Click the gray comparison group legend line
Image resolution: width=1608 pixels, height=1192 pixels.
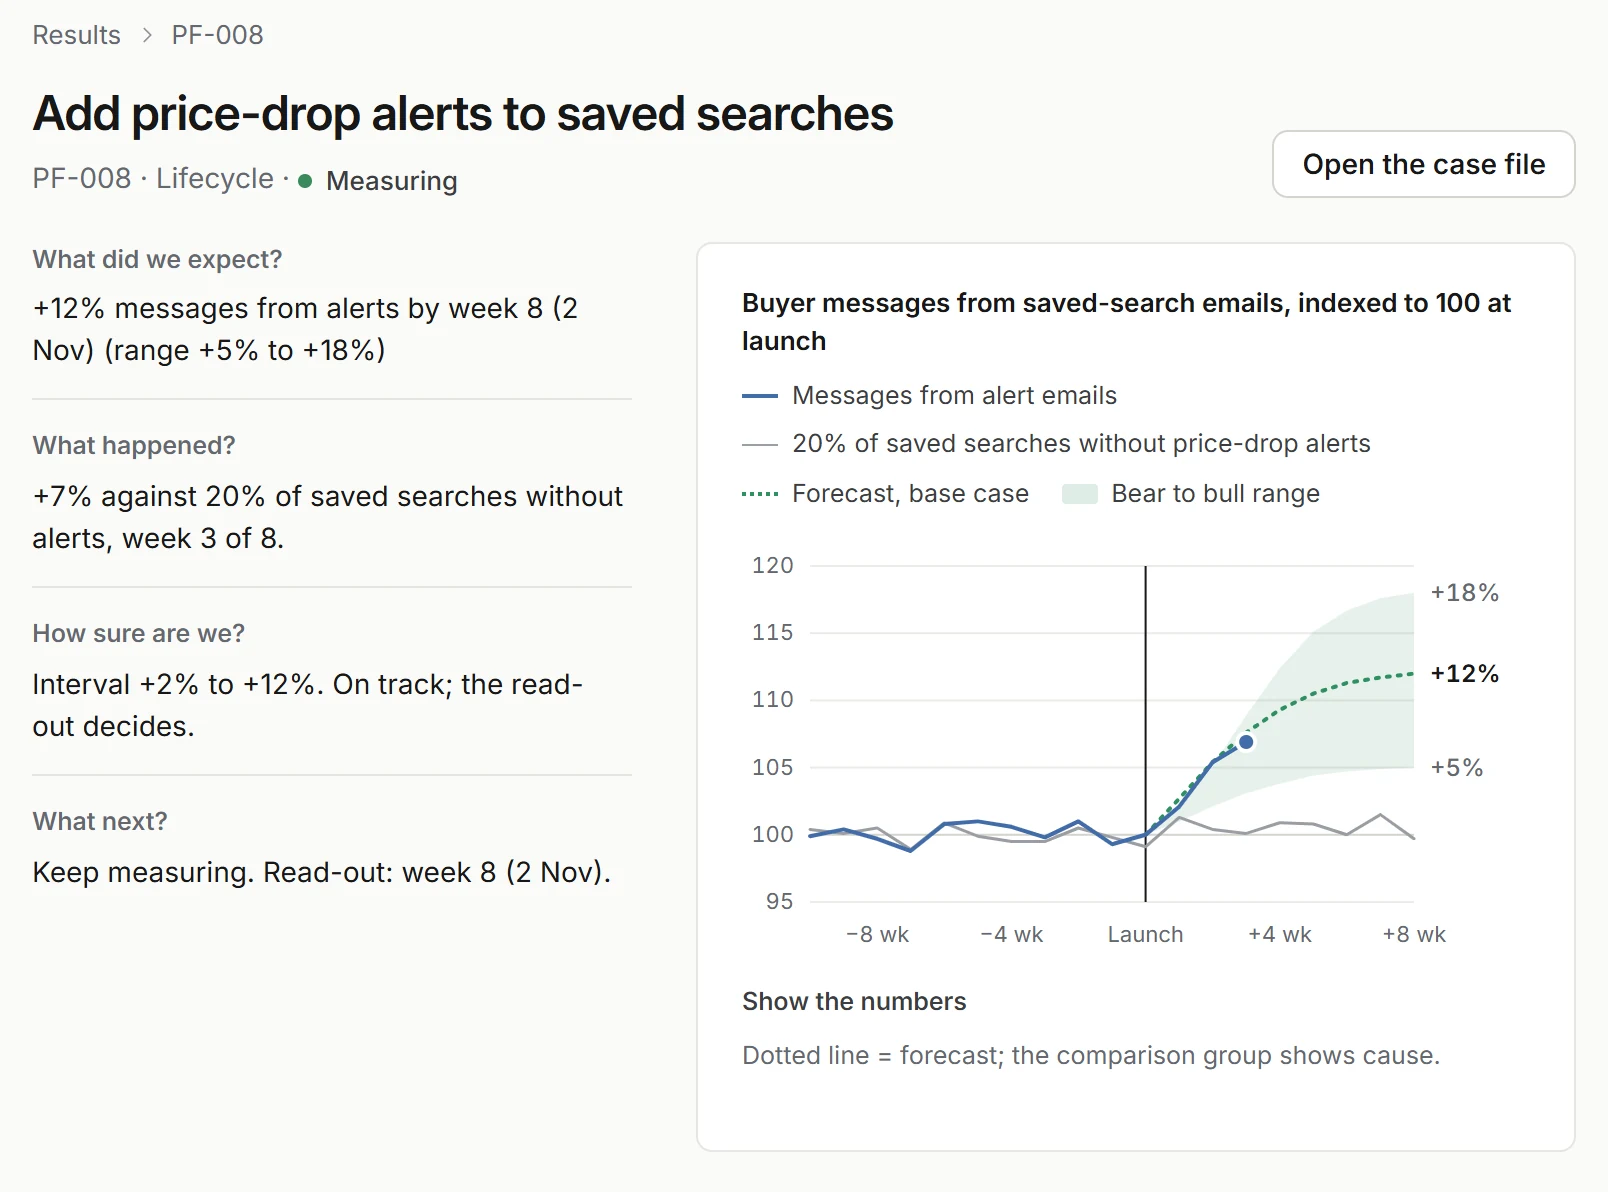760,444
